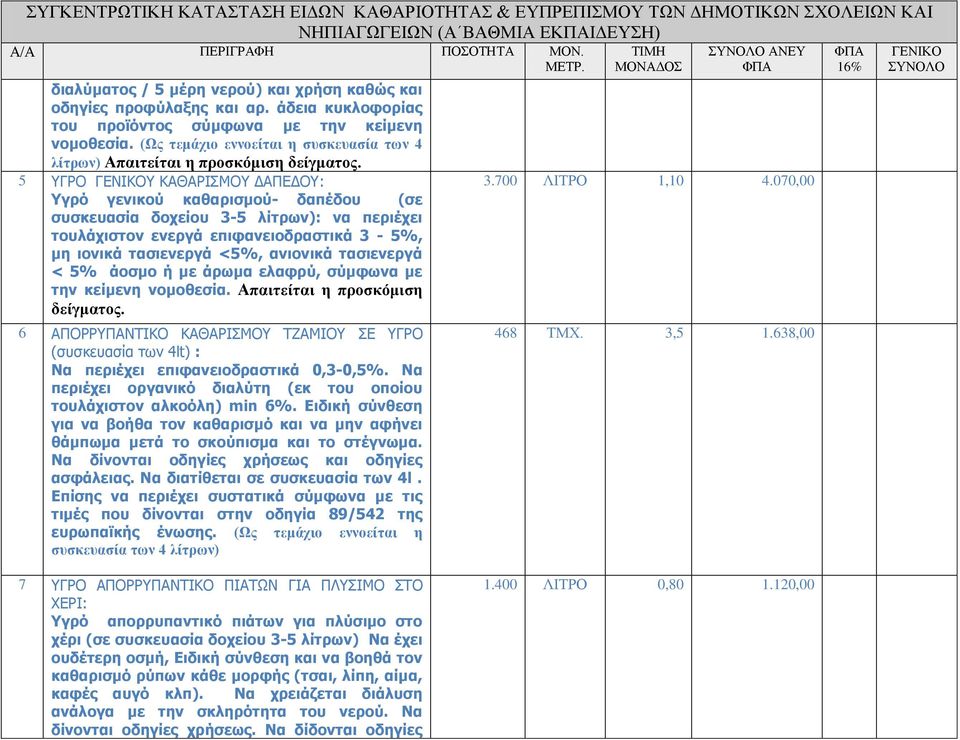
Task: Click heading 'ΥΓΡΟ ΓΕΝΙΚΟΥ ΚΑΘΑΡΙΣΜΟΥ ΔΑΠΕΔΟΥ:'
Action: tap(188, 181)
